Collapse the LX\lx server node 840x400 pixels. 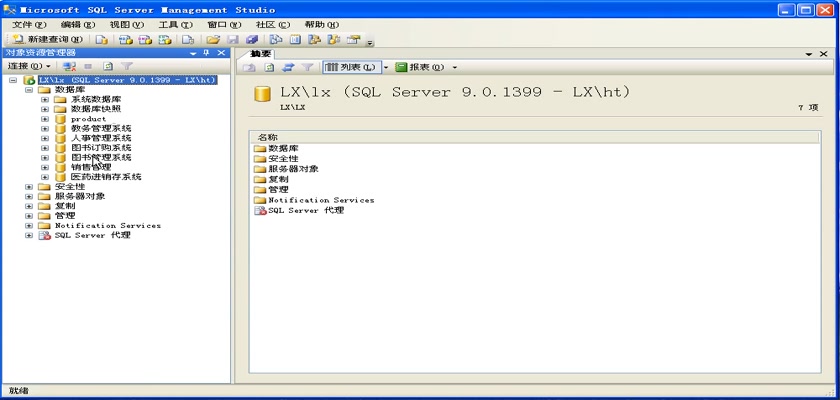(x=13, y=80)
